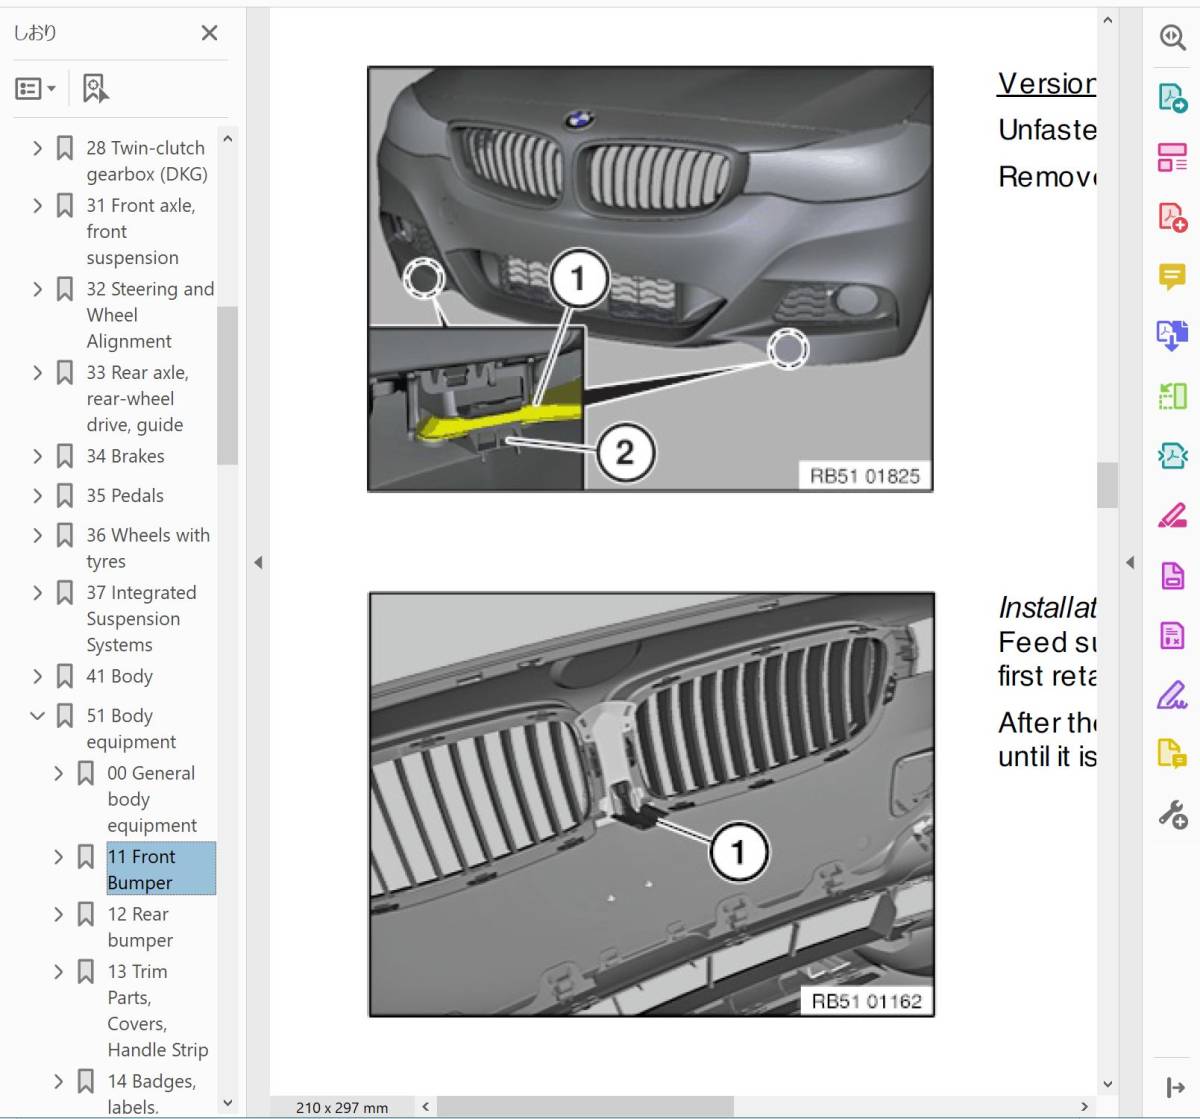The image size is (1200, 1119).
Task: Open the tool search magnifier icon
Action: 1172,37
